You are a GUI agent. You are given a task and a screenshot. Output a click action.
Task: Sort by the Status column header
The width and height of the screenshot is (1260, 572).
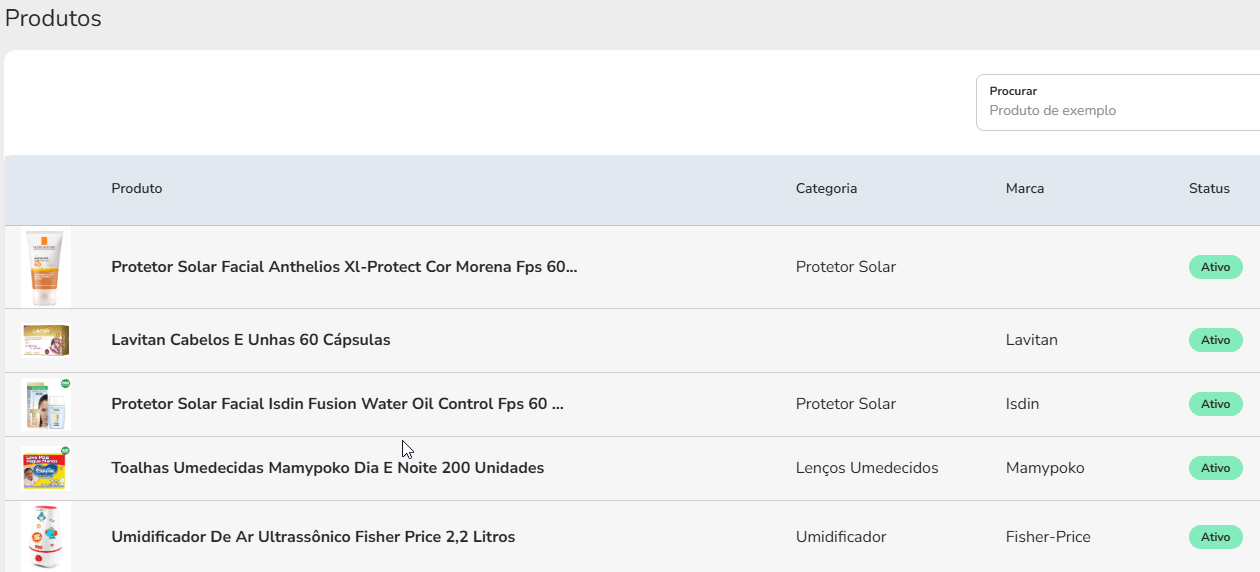[x=1209, y=189]
